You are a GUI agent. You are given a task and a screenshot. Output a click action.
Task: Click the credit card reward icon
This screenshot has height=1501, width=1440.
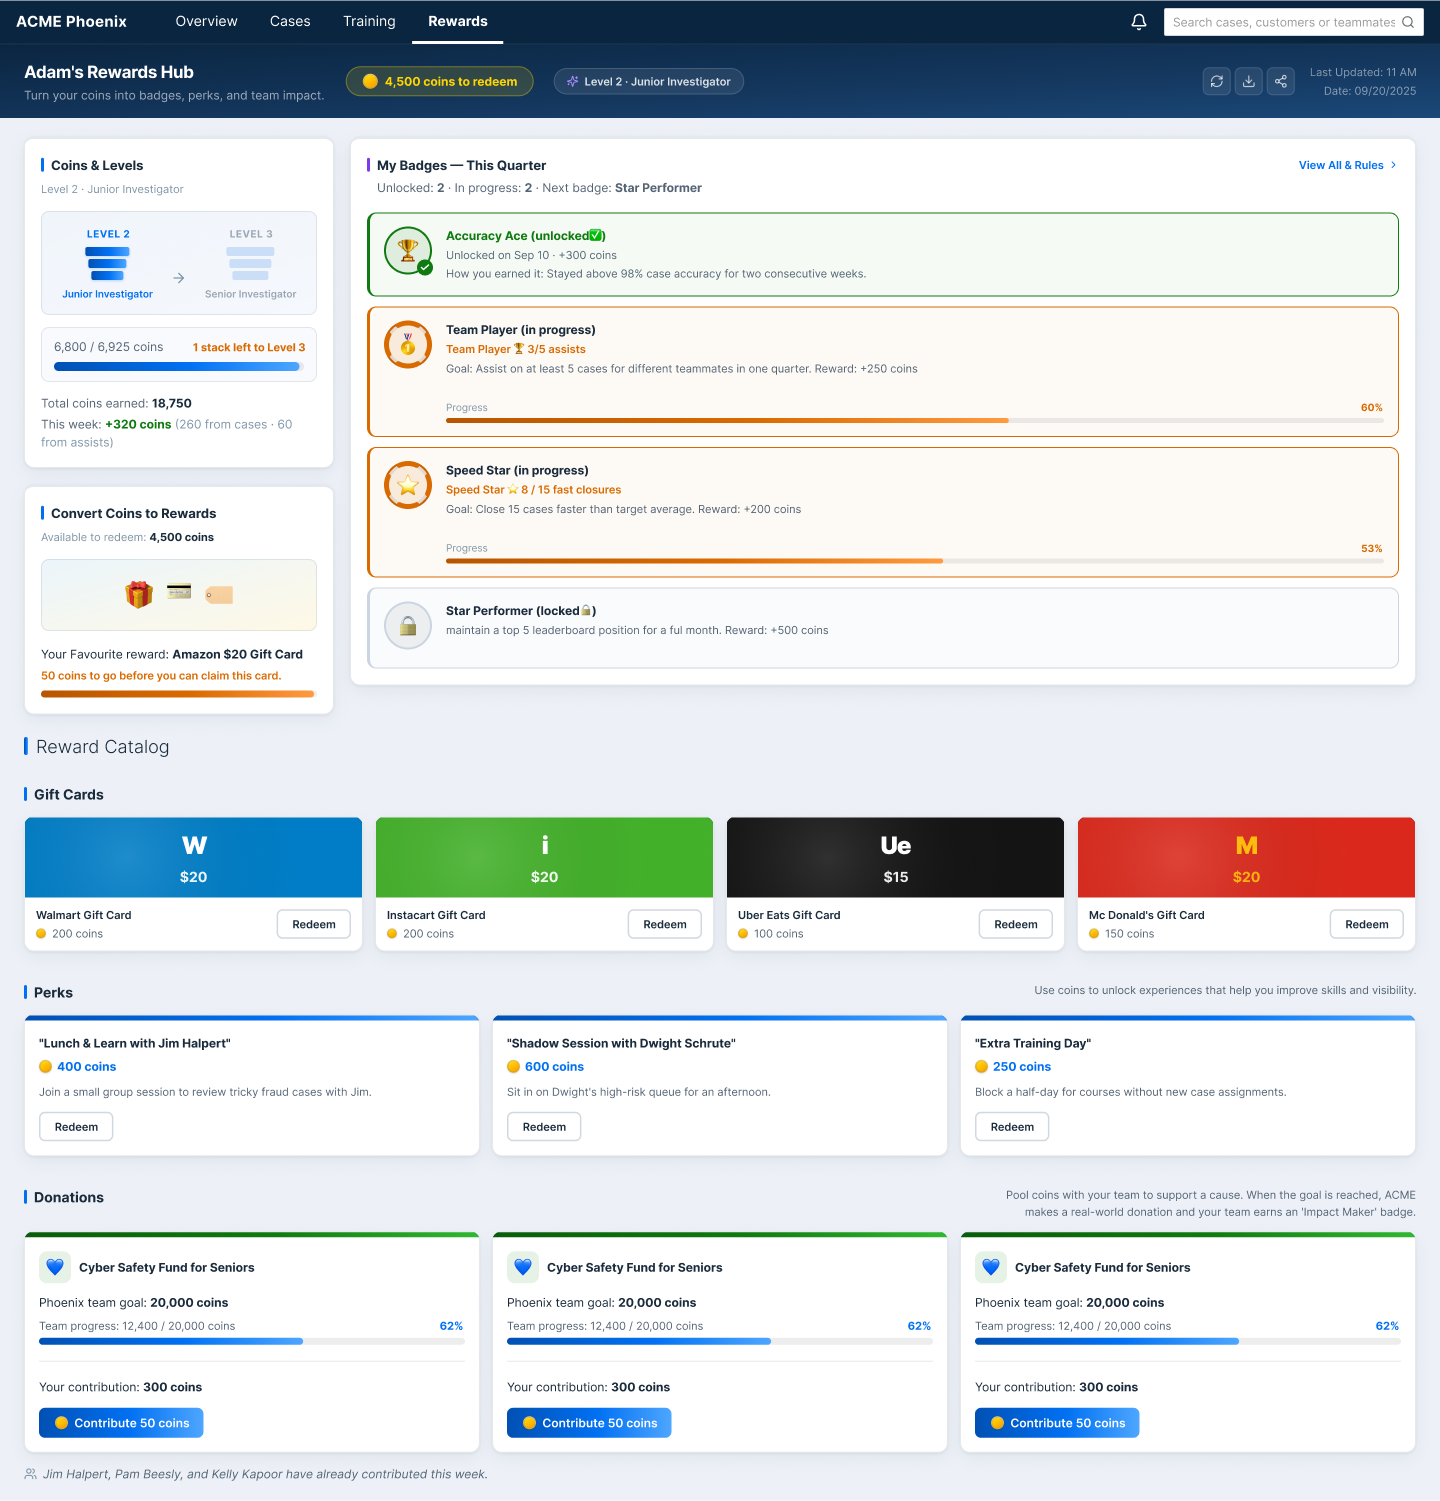pos(179,592)
